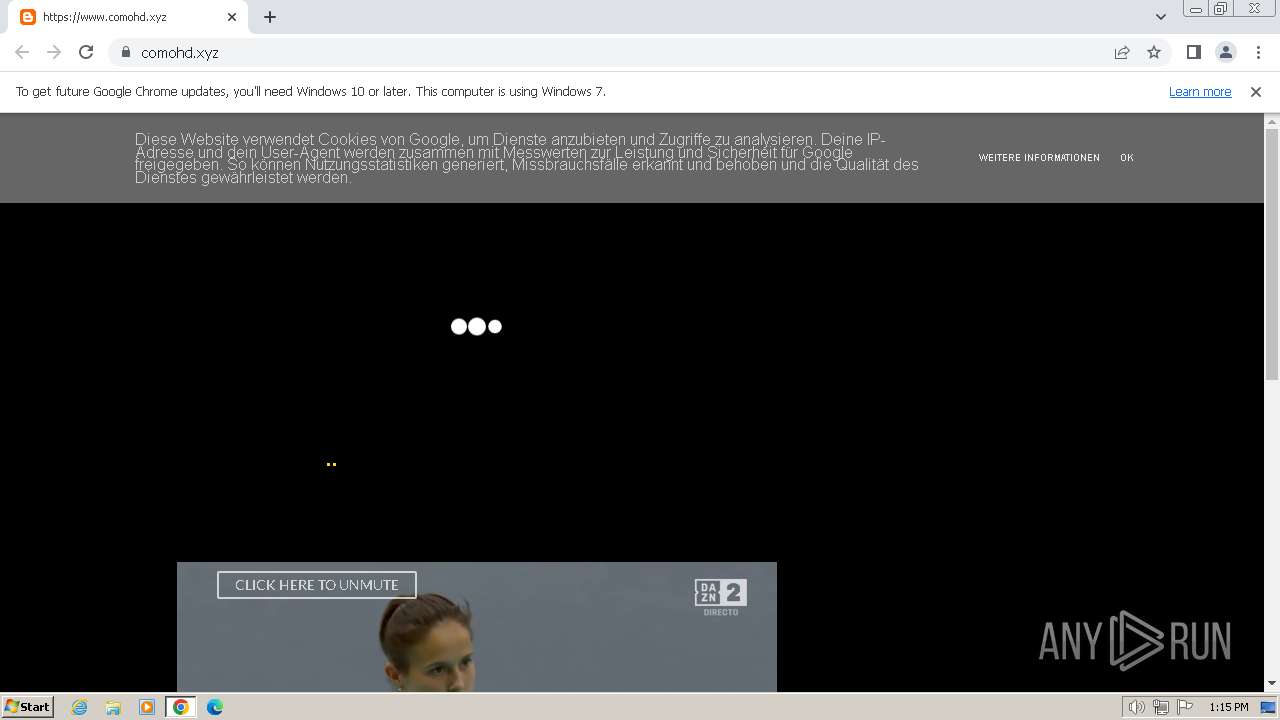The width and height of the screenshot is (1280, 720).
Task: Share this page via the share icon
Action: pyautogui.click(x=1122, y=52)
